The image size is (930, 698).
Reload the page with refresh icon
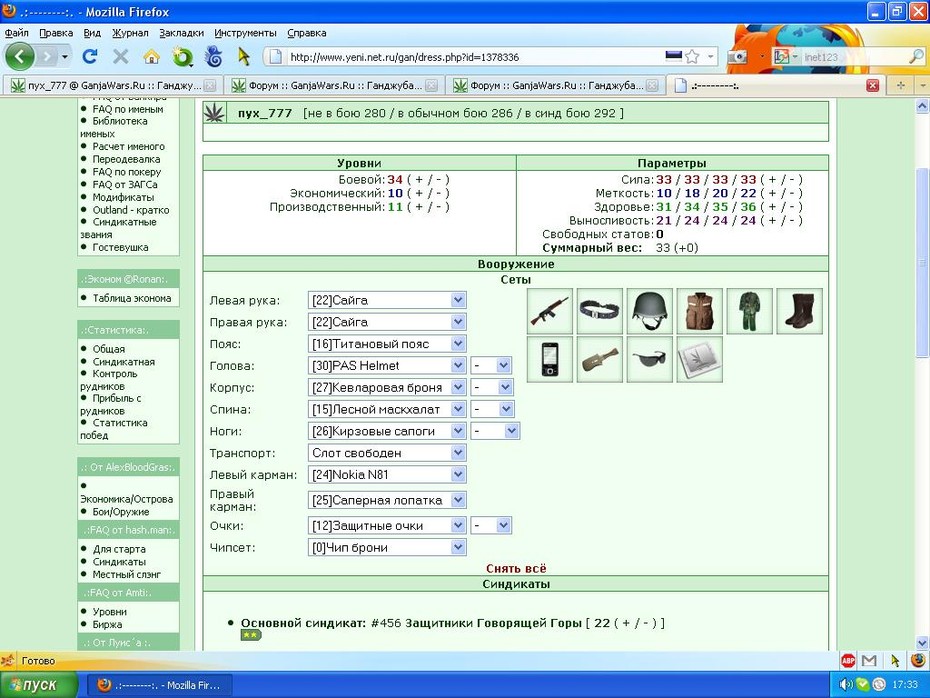[x=90, y=57]
